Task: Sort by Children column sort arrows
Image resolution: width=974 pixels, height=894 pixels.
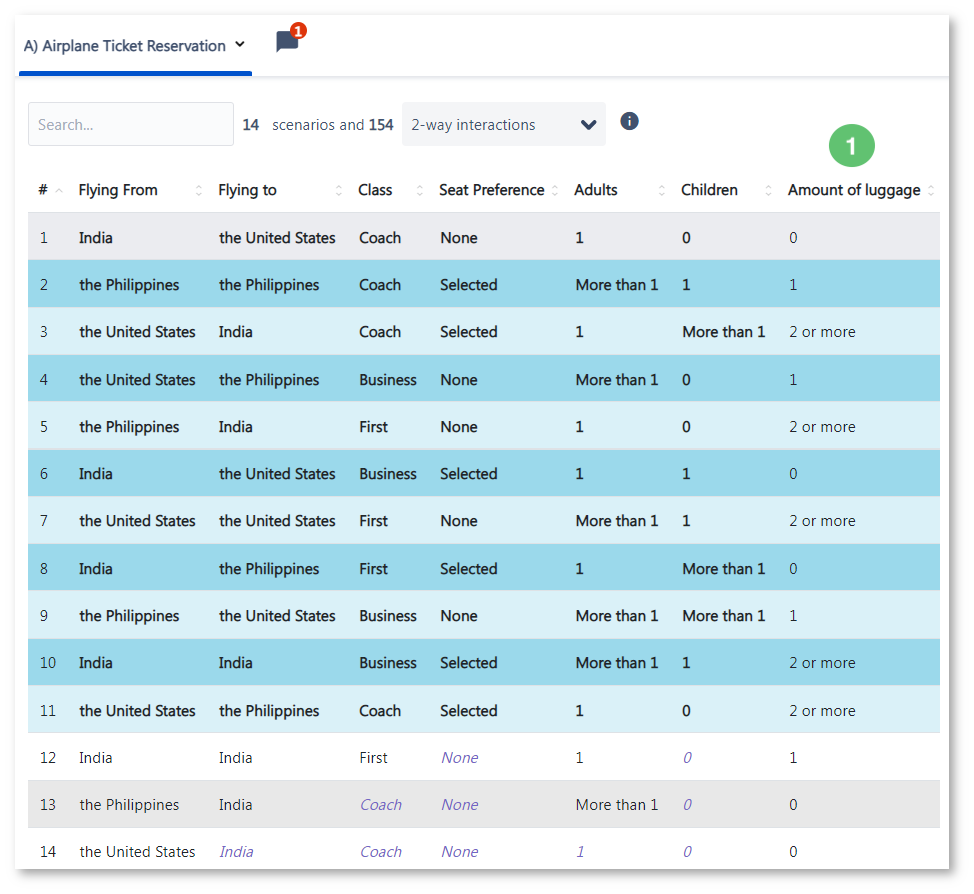Action: click(x=768, y=191)
